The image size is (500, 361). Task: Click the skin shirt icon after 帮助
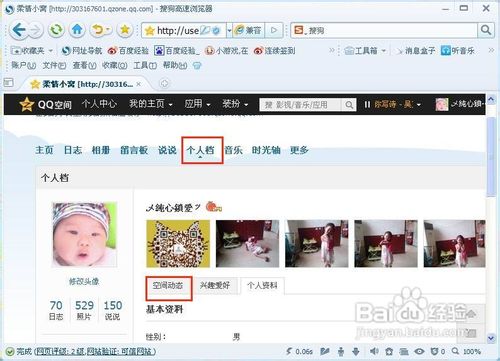197,66
